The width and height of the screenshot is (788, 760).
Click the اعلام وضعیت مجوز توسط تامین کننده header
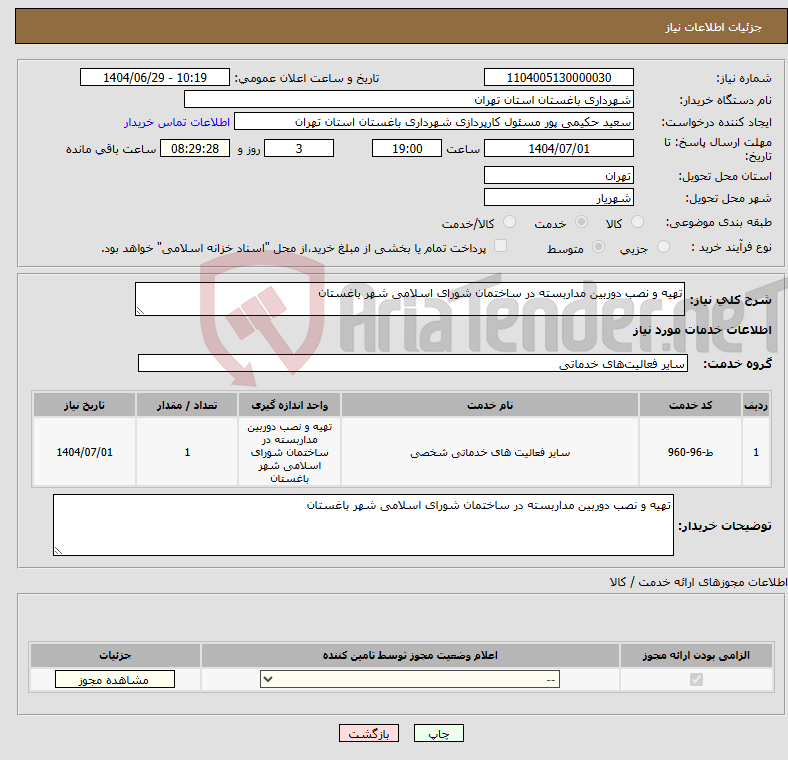tap(410, 655)
